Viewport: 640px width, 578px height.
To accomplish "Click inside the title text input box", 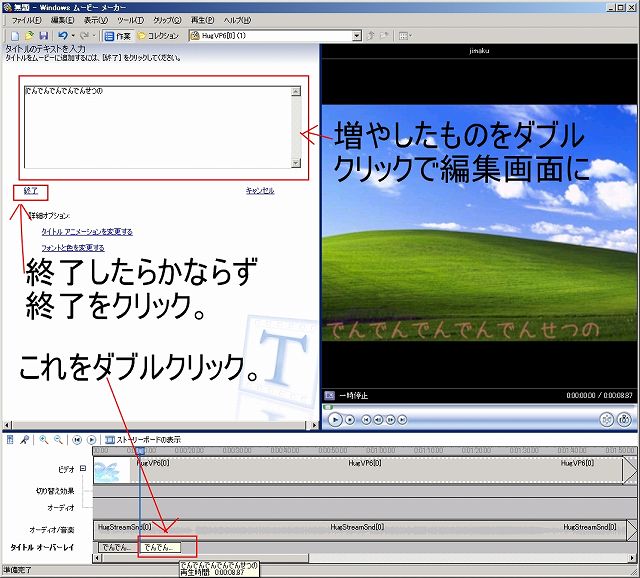I will coord(158,127).
